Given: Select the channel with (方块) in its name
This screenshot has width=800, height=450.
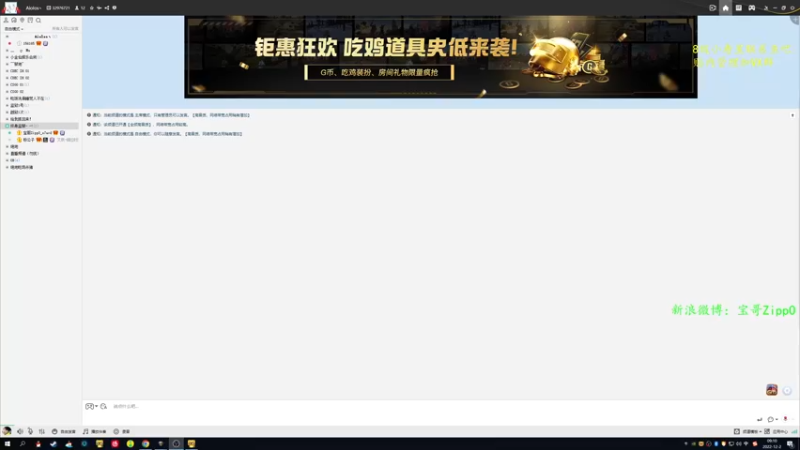Looking at the screenshot, I should pyautogui.click(x=24, y=153).
